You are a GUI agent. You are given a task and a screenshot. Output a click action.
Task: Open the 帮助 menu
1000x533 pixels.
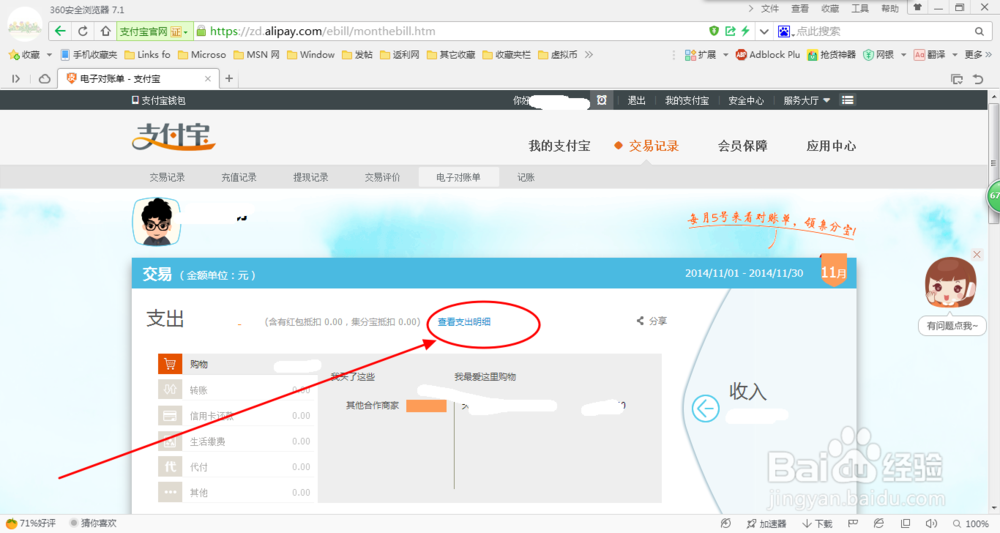click(x=890, y=8)
